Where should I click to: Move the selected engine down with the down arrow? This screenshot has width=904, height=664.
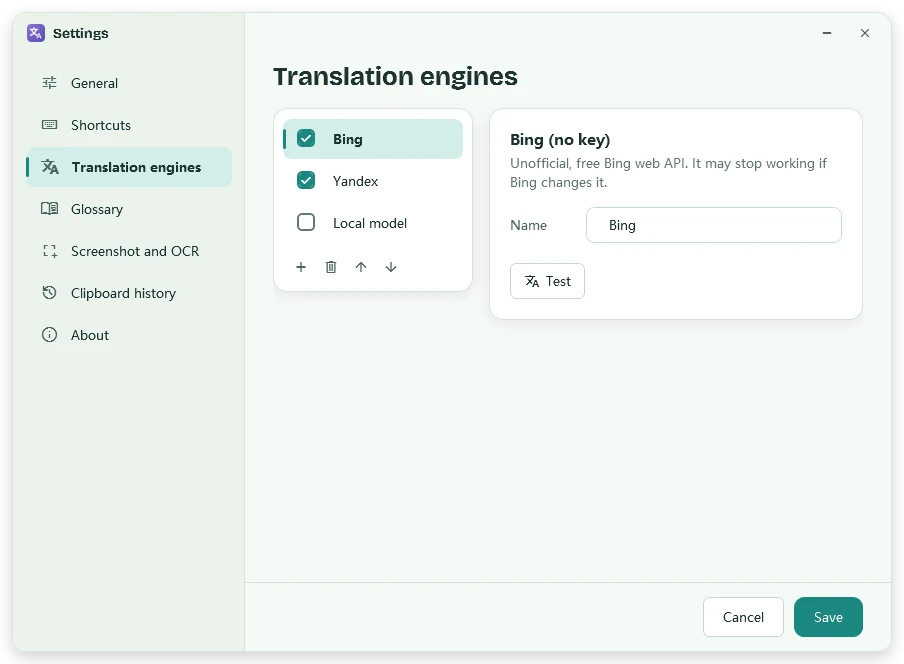391,267
